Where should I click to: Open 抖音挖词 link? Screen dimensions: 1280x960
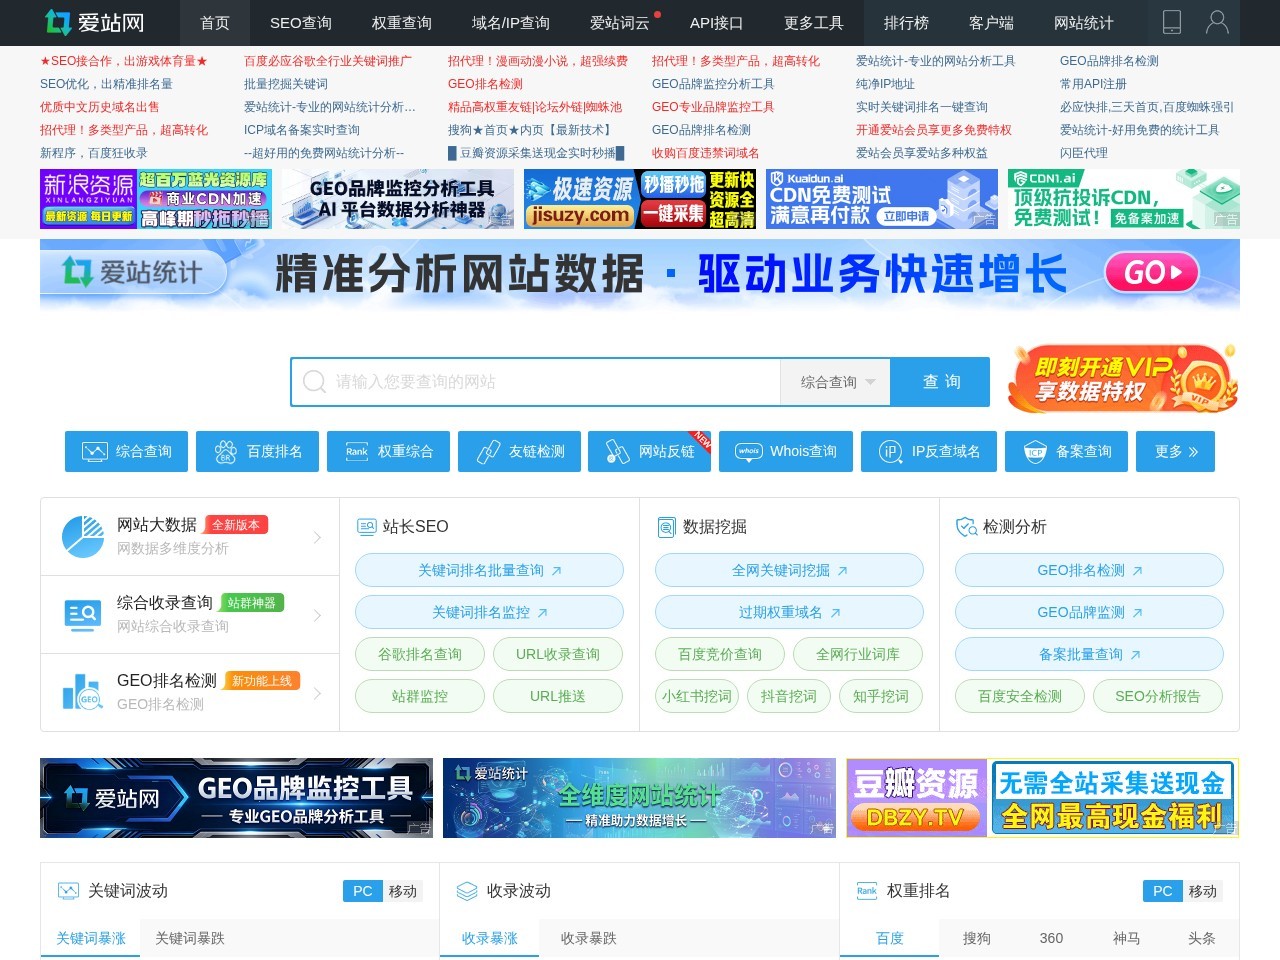[x=789, y=697]
